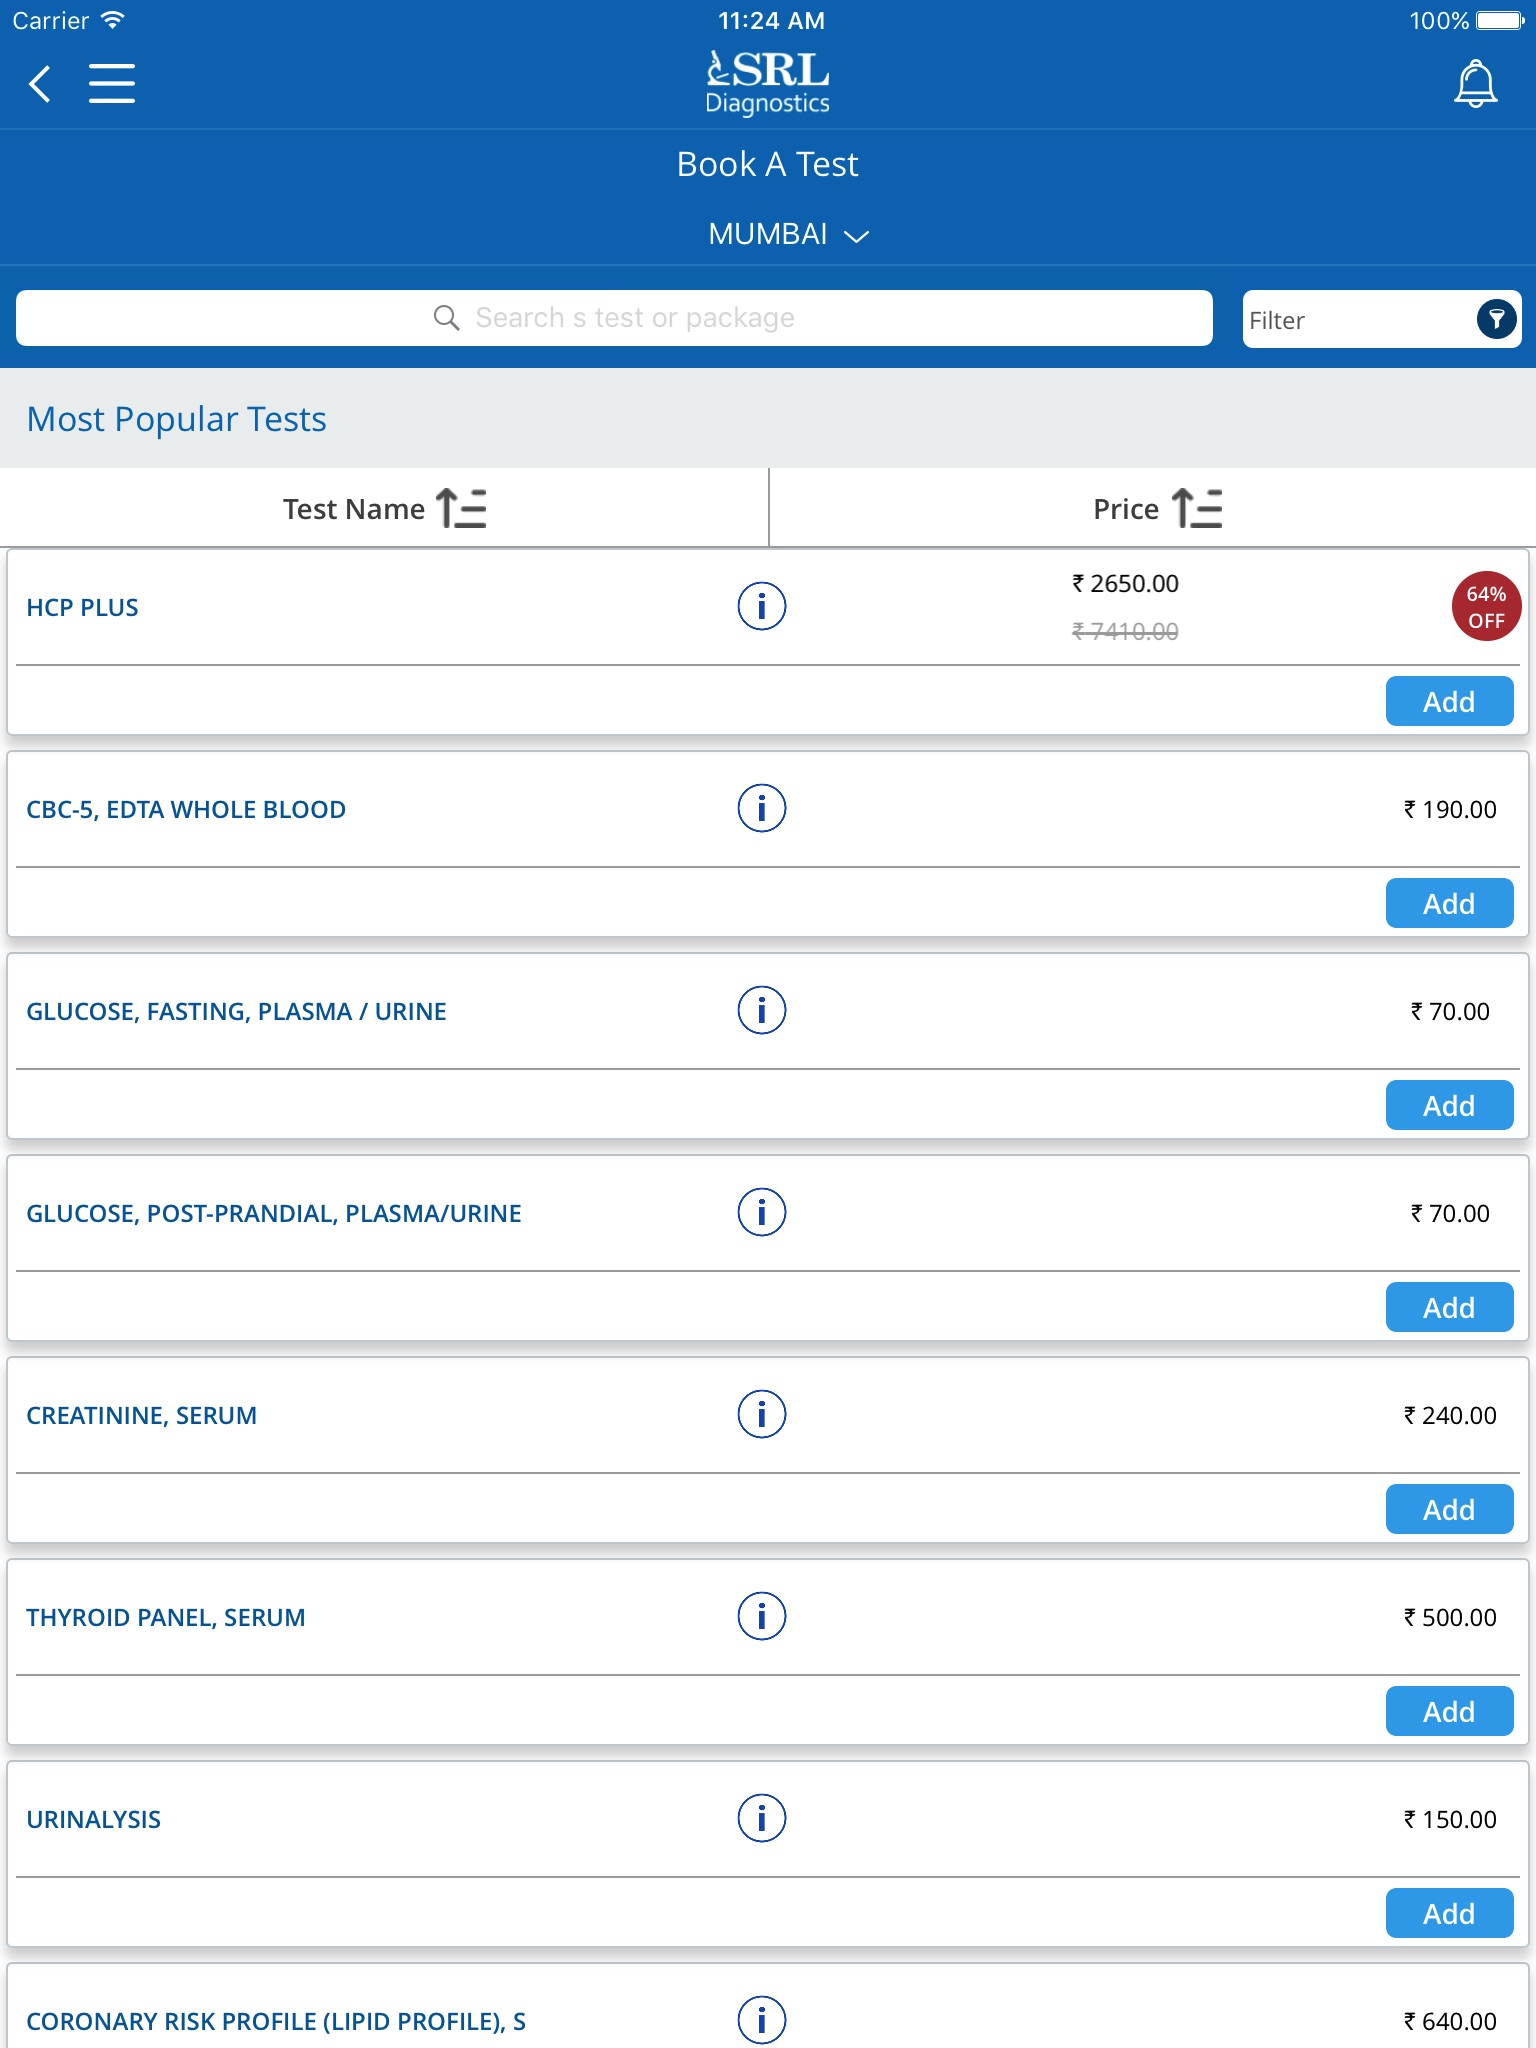Tap the struck-through ₹ 7410.00 price
The height and width of the screenshot is (2048, 1536).
[x=1125, y=631]
